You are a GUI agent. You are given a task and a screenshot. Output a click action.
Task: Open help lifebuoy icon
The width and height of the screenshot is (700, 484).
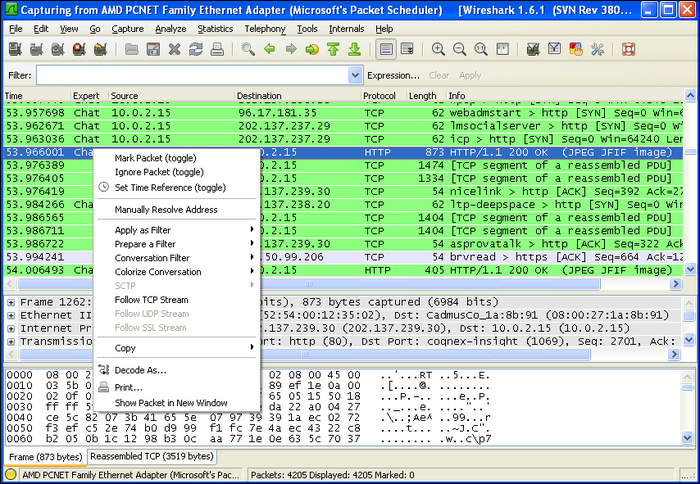(628, 49)
